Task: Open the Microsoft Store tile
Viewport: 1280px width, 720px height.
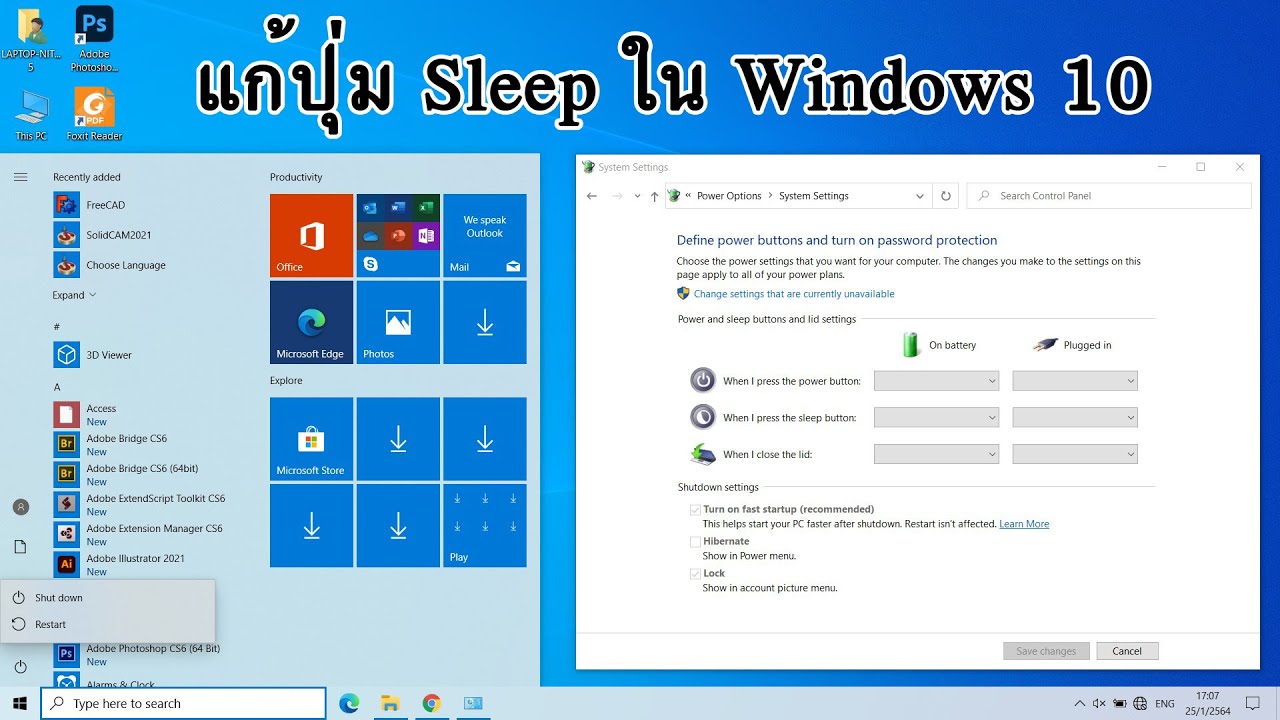Action: click(x=311, y=439)
